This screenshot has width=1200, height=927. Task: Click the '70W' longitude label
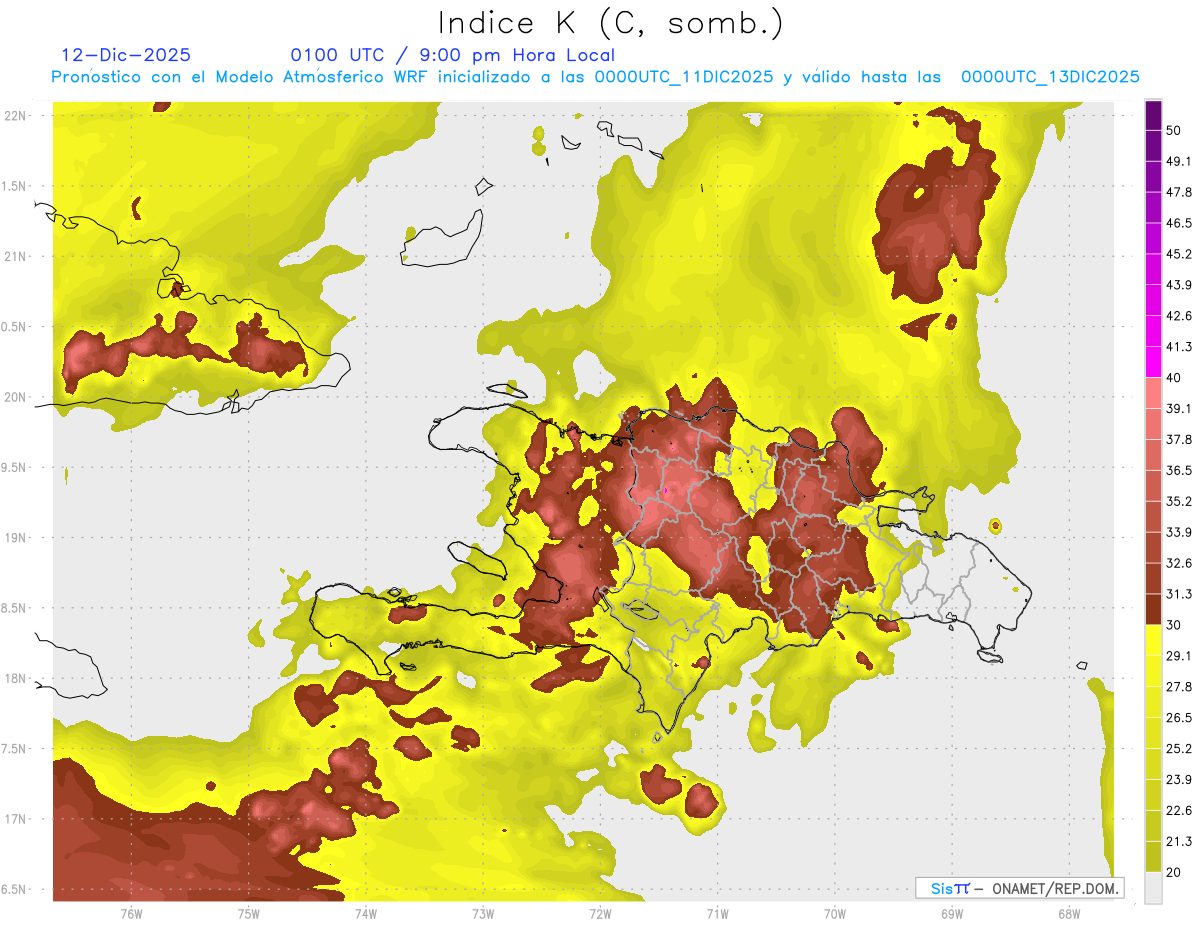[x=835, y=914]
